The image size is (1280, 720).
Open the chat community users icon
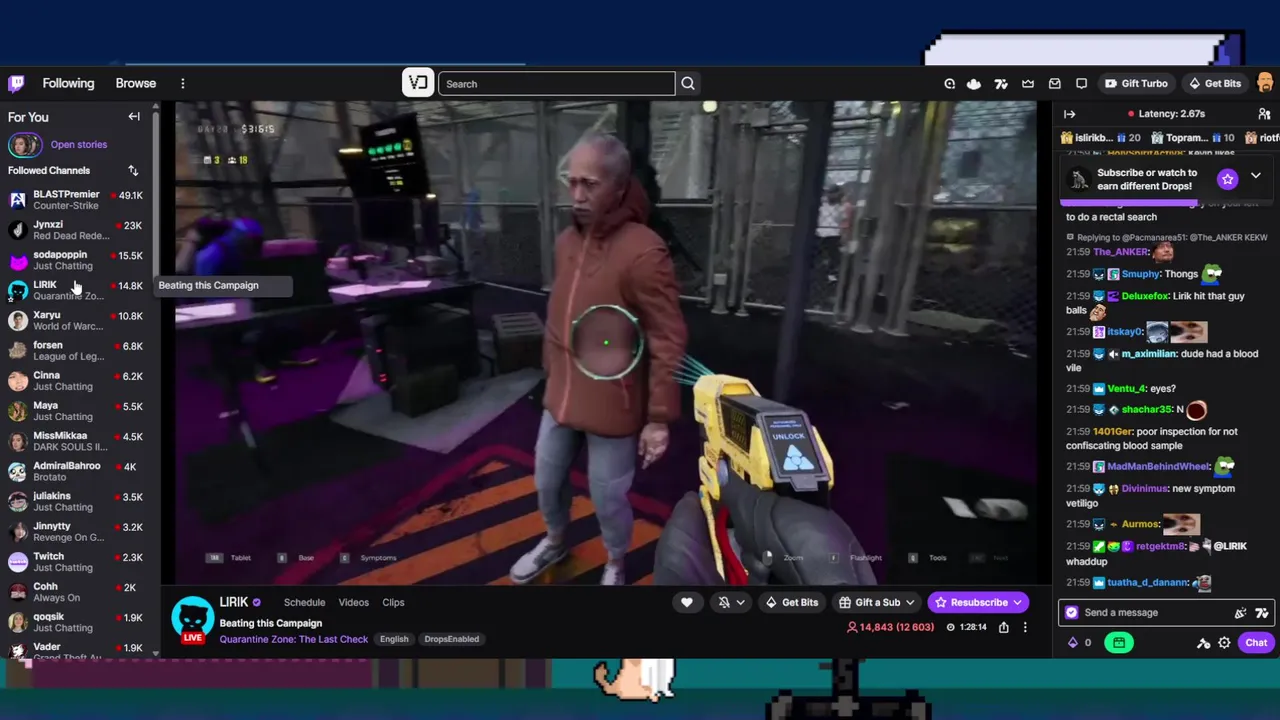[x=1264, y=114]
